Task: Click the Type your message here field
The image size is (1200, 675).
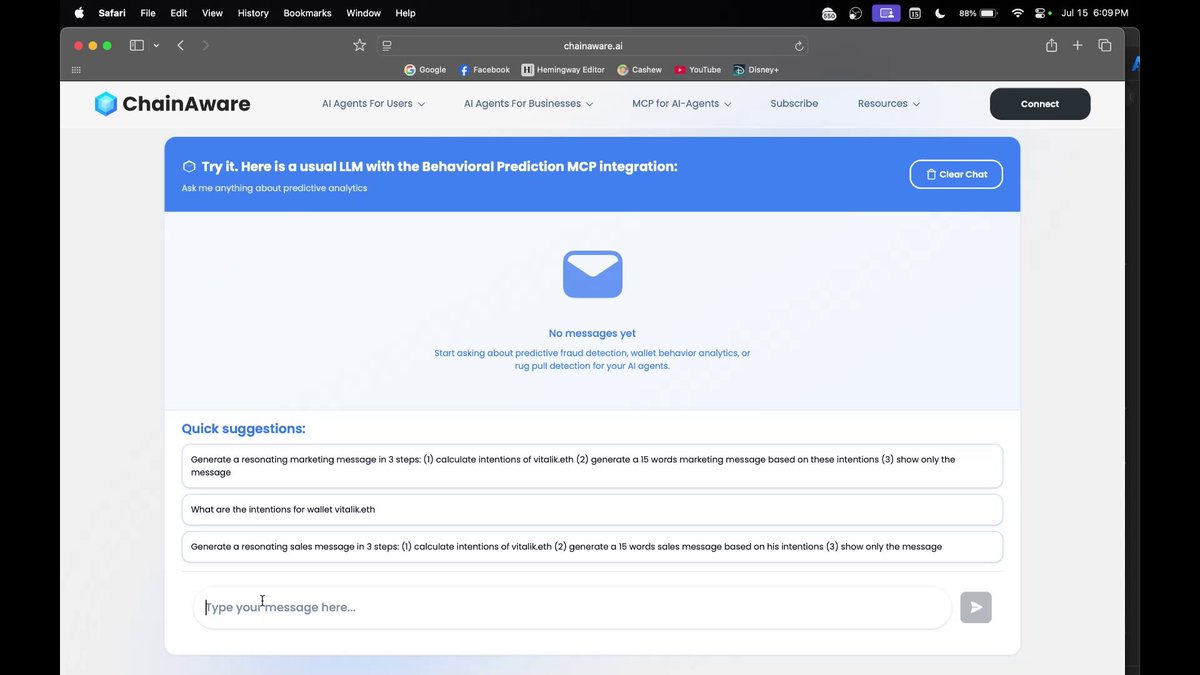Action: (572, 607)
